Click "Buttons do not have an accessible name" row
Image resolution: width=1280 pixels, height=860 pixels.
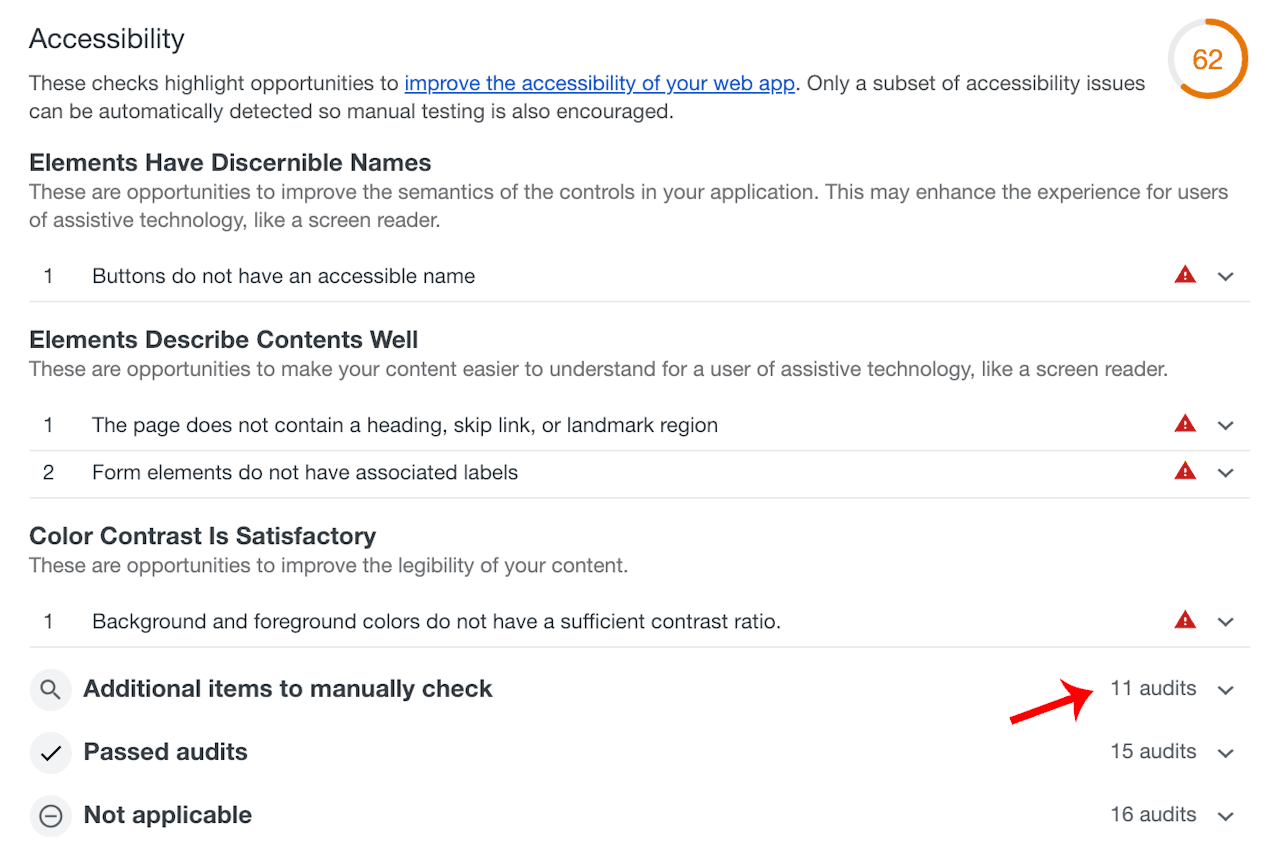[x=283, y=276]
